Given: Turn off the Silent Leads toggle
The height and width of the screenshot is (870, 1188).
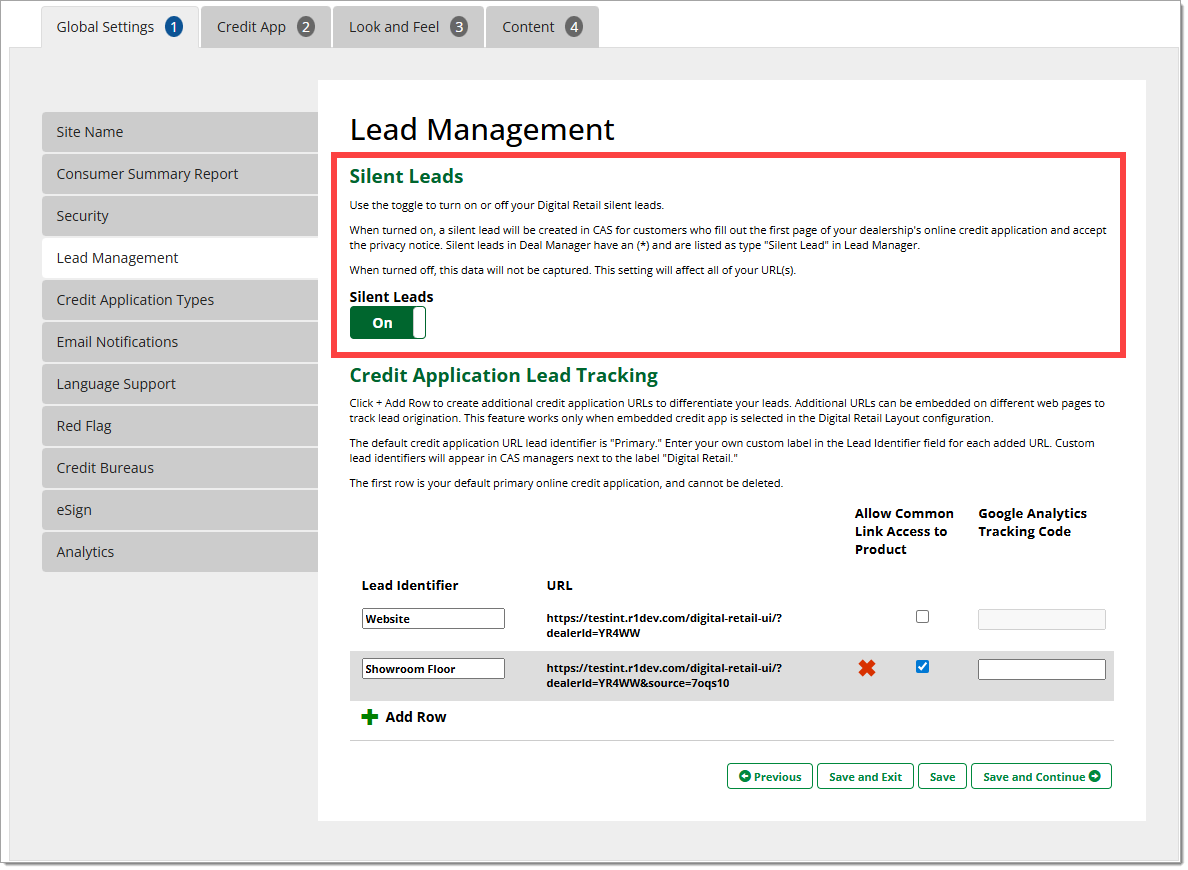Looking at the screenshot, I should coord(388,323).
